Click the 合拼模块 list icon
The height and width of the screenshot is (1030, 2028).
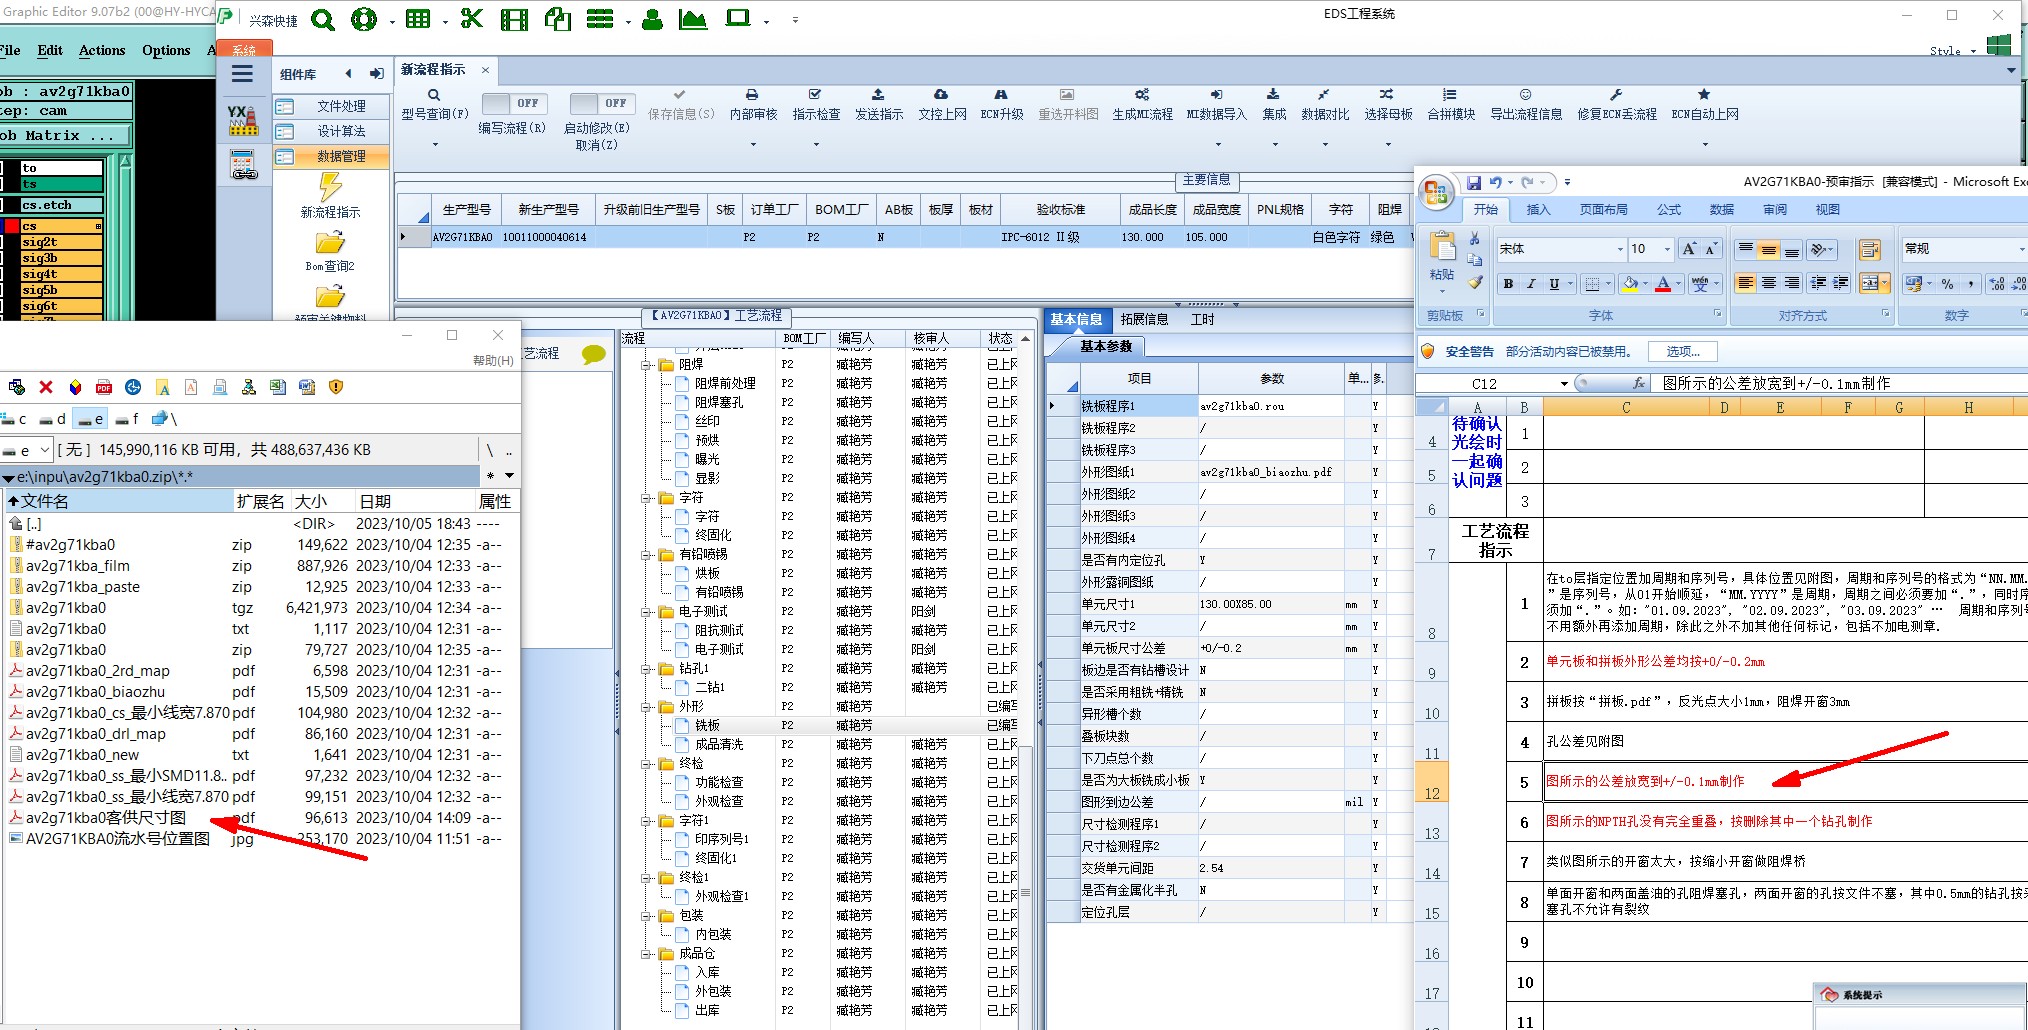coord(1450,94)
